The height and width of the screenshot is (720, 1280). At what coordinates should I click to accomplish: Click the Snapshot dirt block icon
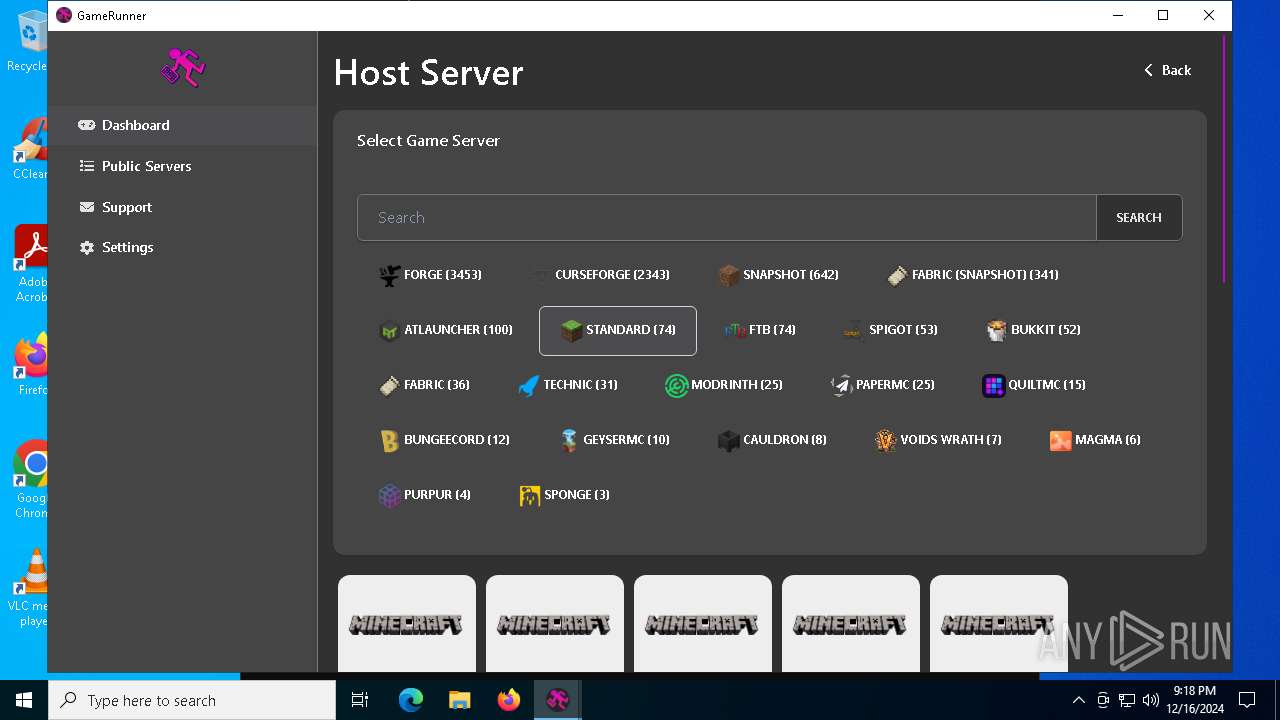pyautogui.click(x=729, y=275)
